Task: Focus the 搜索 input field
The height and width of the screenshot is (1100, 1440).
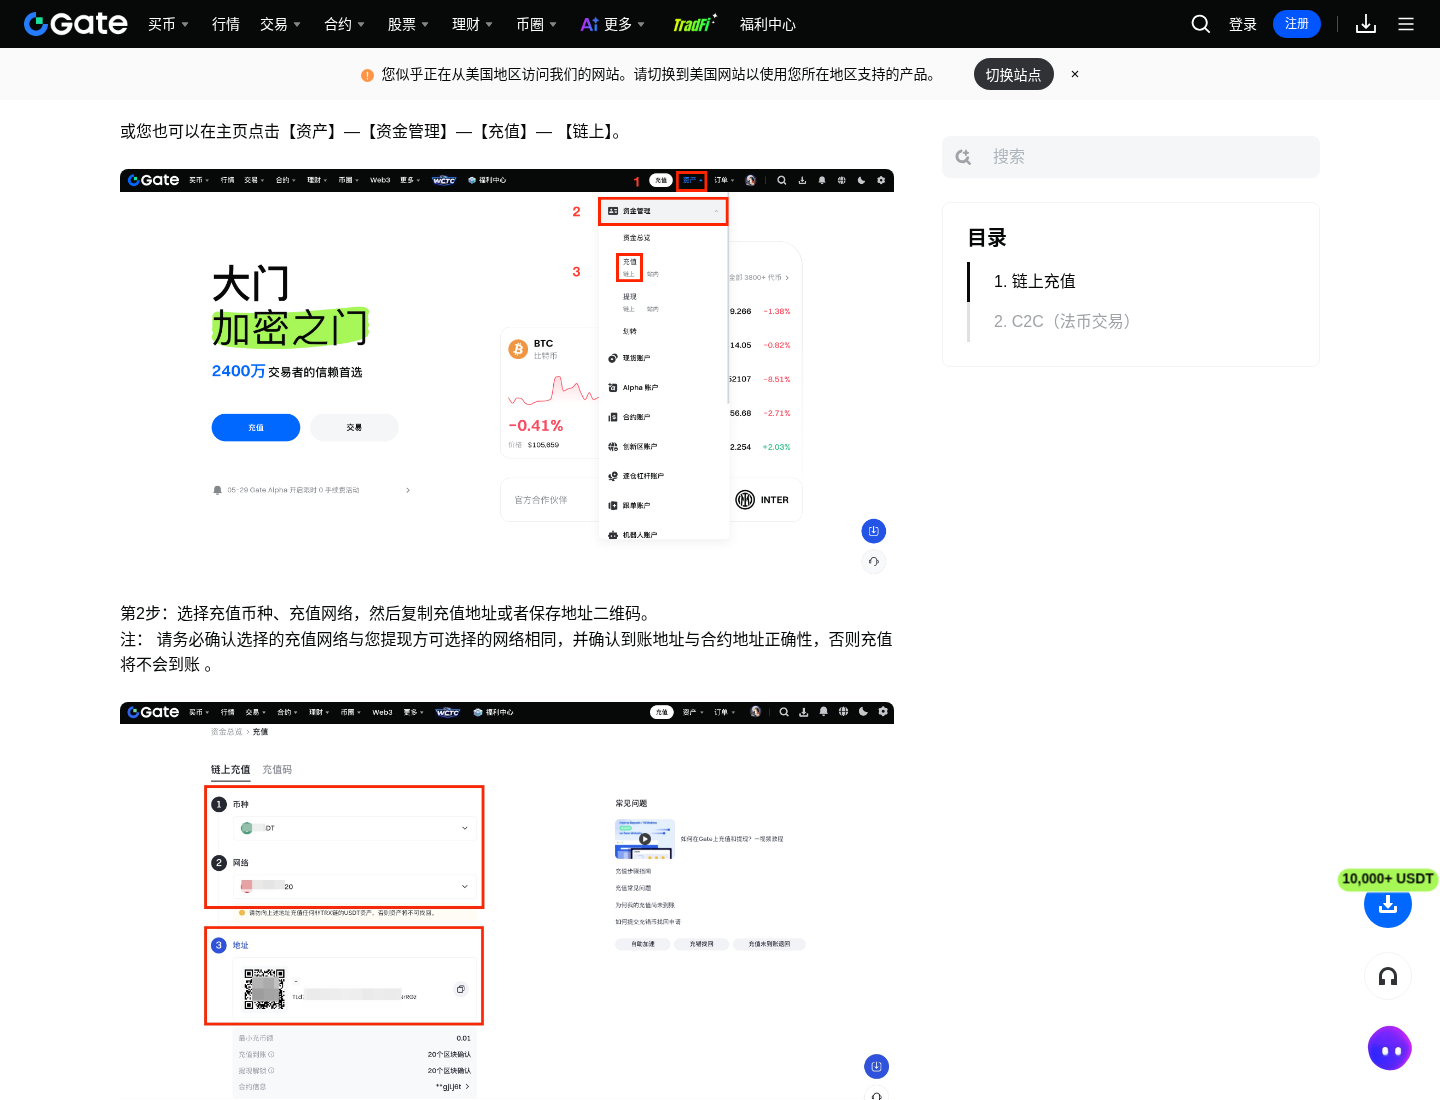Action: coord(1131,157)
